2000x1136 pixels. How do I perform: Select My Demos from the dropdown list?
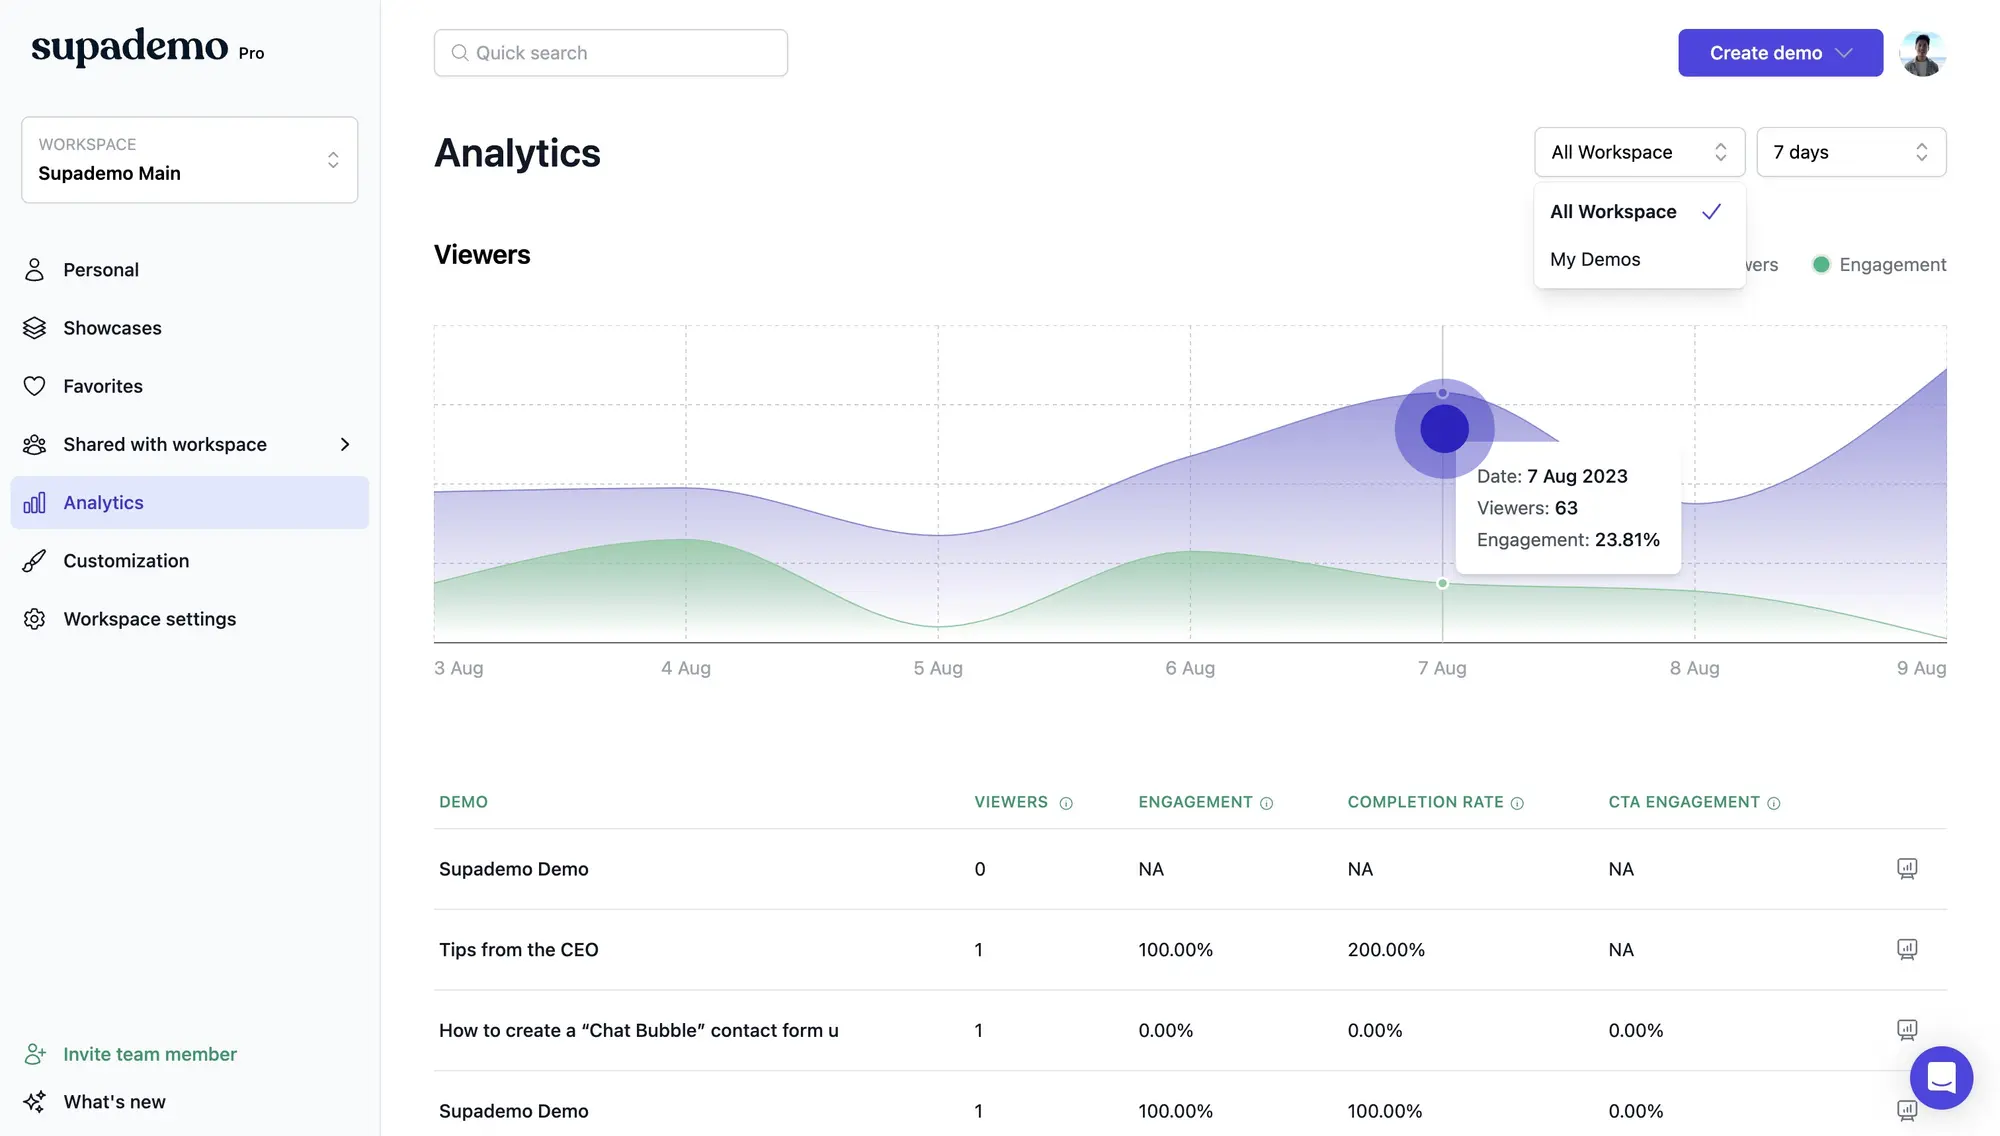pos(1639,259)
